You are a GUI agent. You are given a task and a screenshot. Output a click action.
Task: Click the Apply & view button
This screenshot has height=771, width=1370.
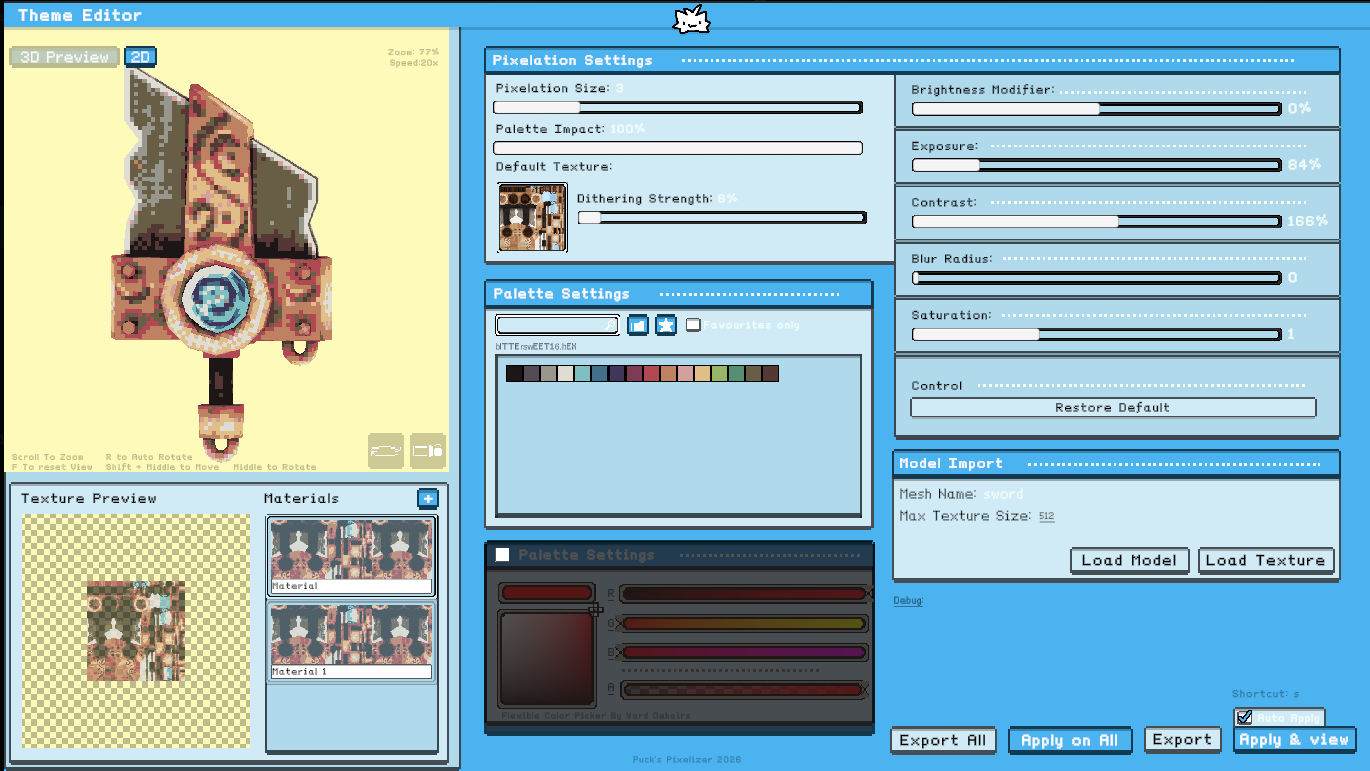[x=1294, y=740]
